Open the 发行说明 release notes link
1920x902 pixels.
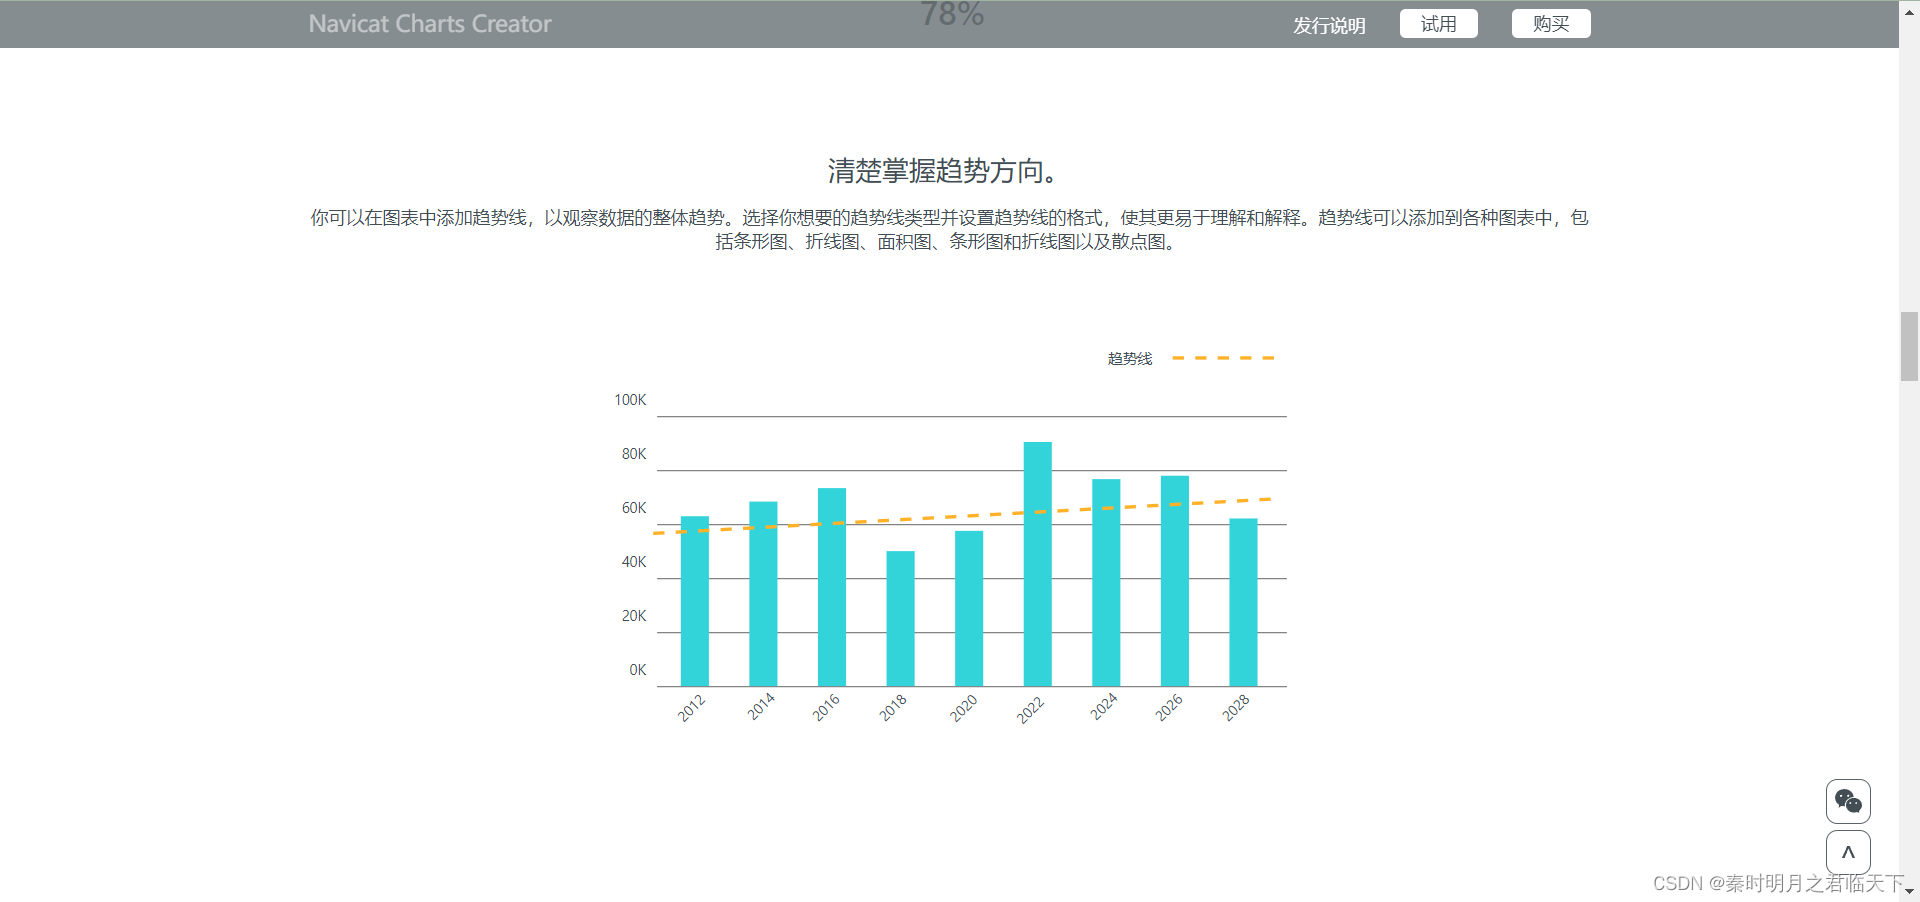1329,25
